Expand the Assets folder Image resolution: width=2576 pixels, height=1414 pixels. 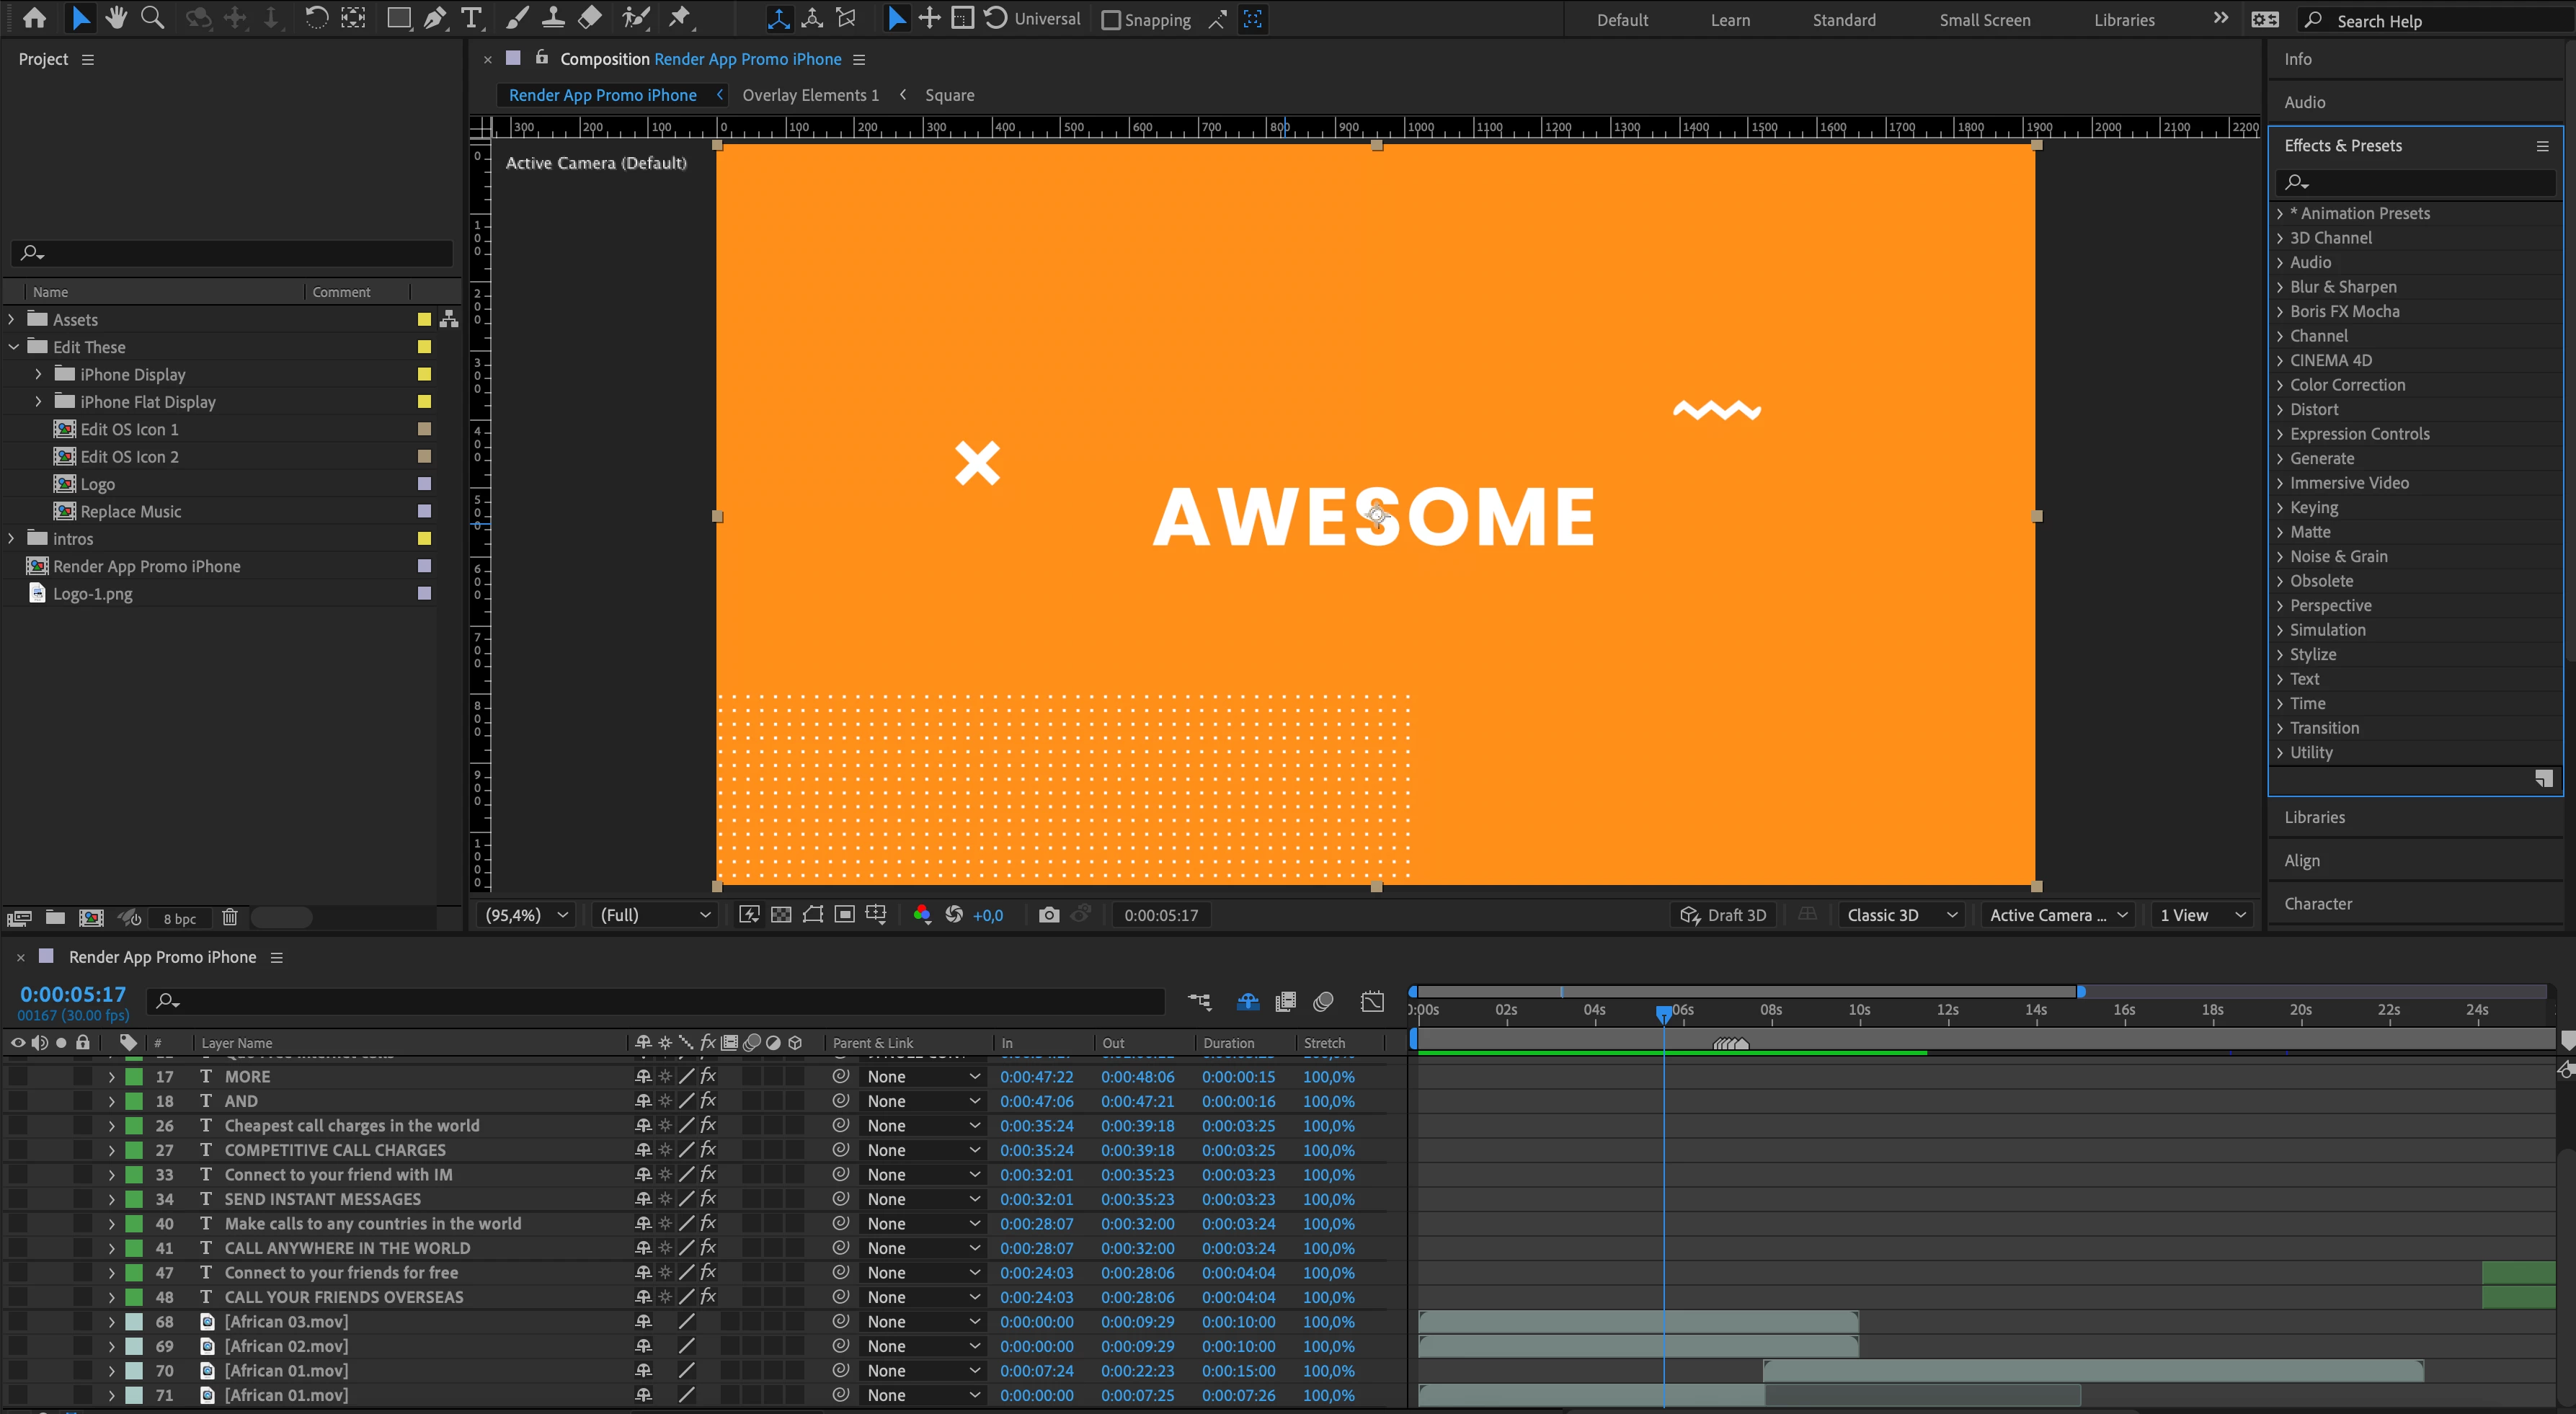click(x=12, y=319)
